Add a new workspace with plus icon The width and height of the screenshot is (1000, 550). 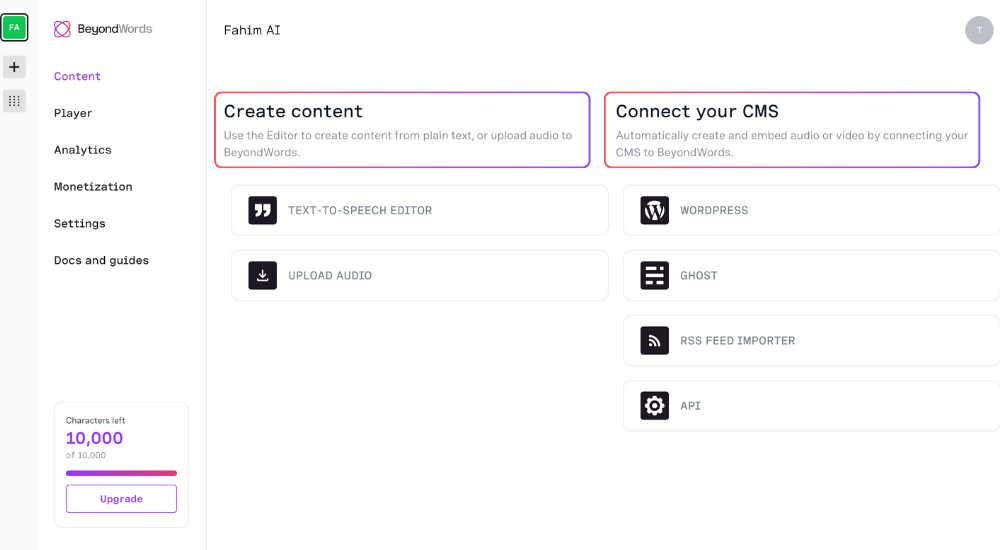[14, 67]
